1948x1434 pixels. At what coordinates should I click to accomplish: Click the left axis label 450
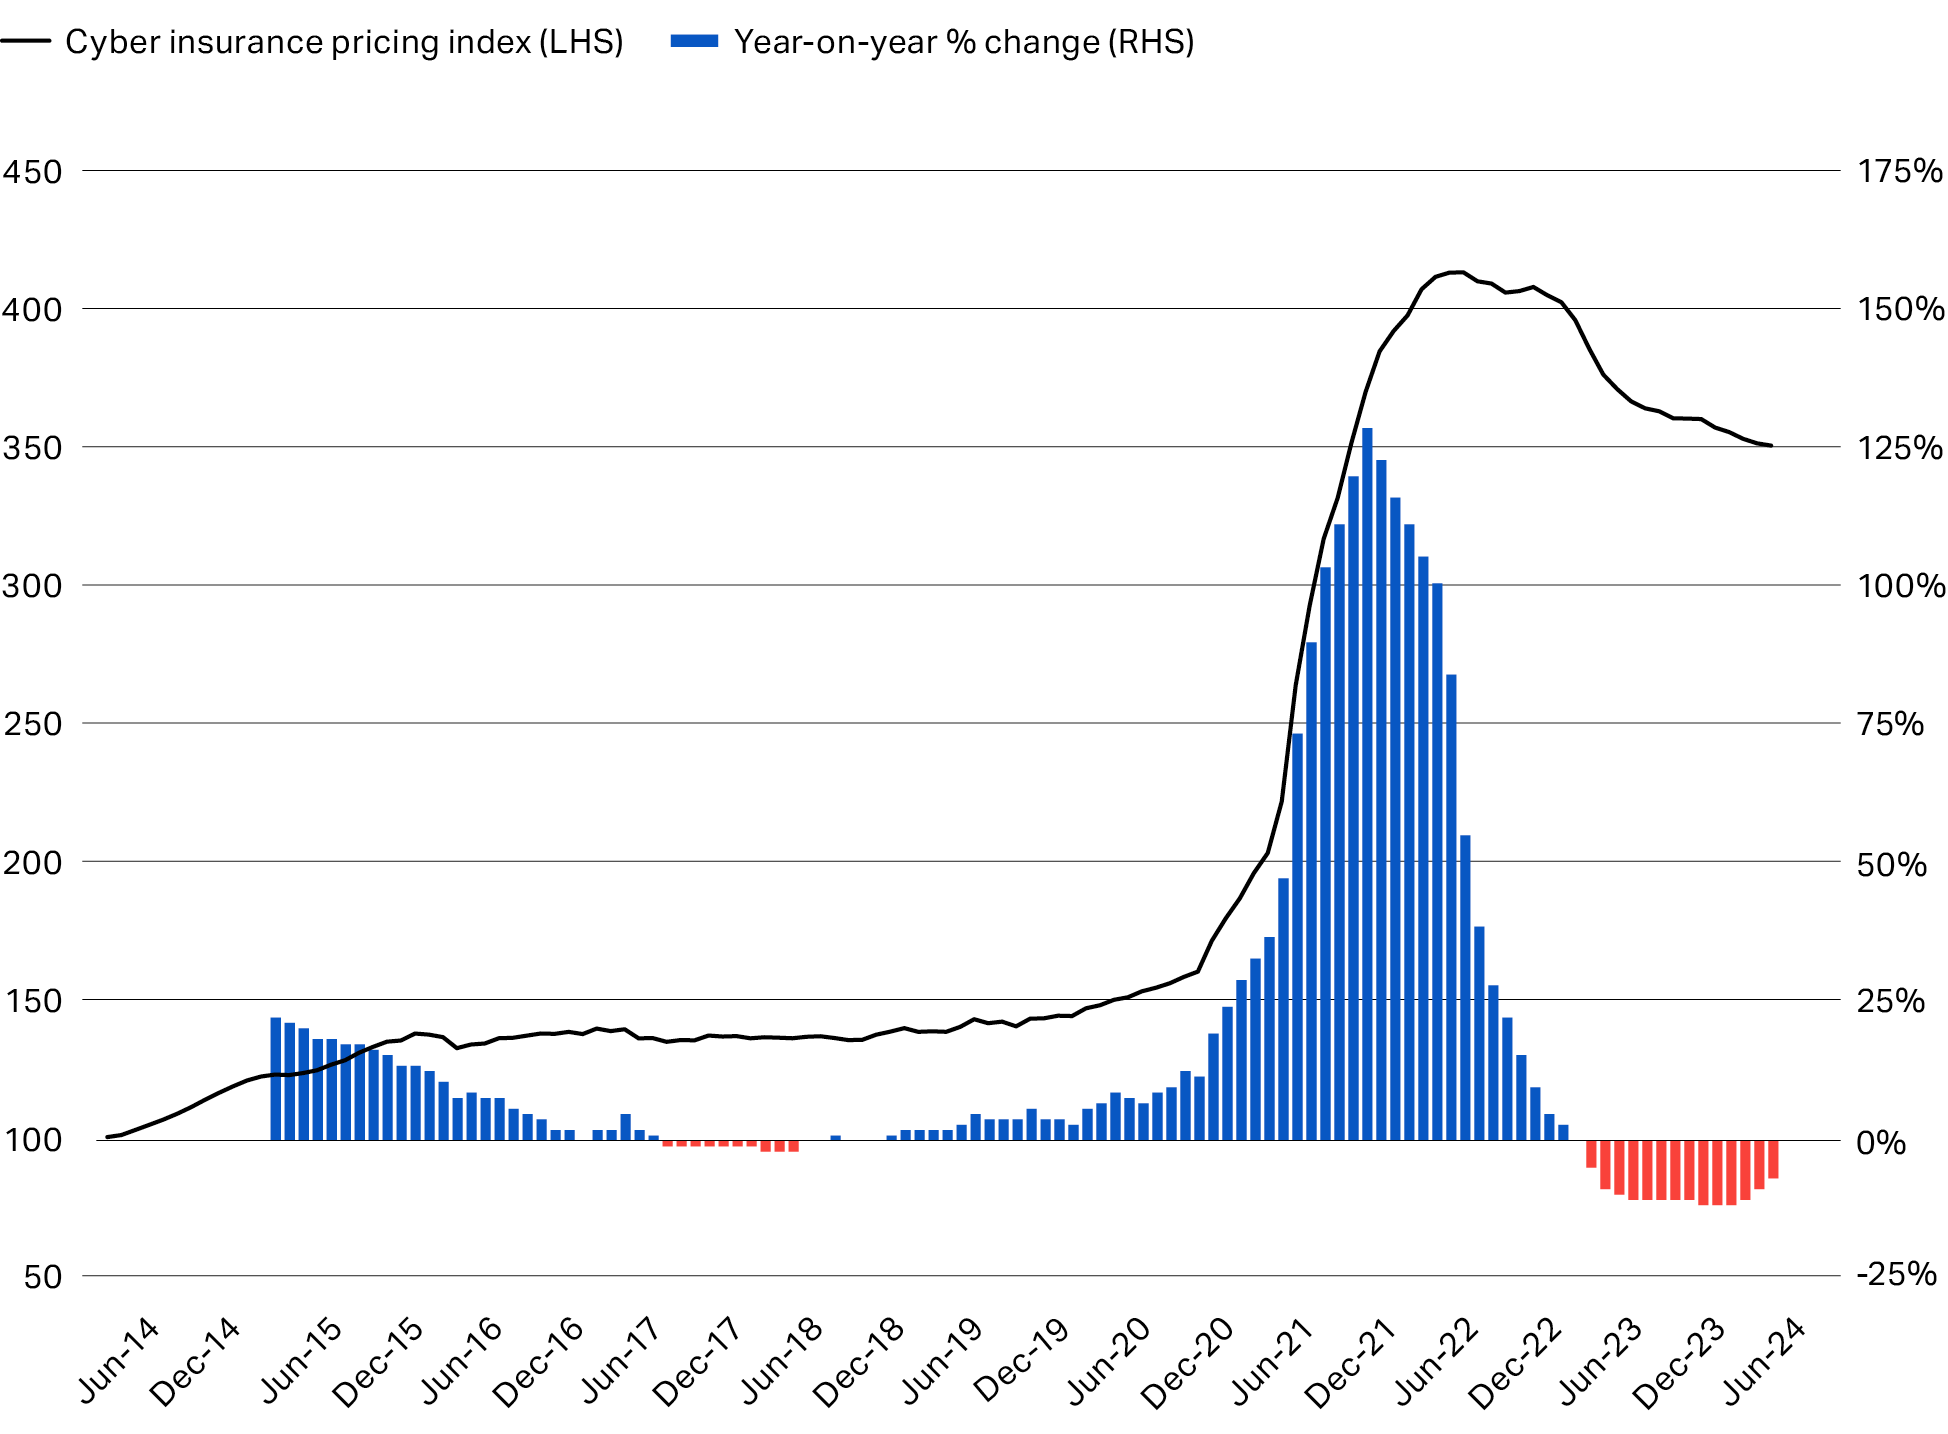[32, 171]
